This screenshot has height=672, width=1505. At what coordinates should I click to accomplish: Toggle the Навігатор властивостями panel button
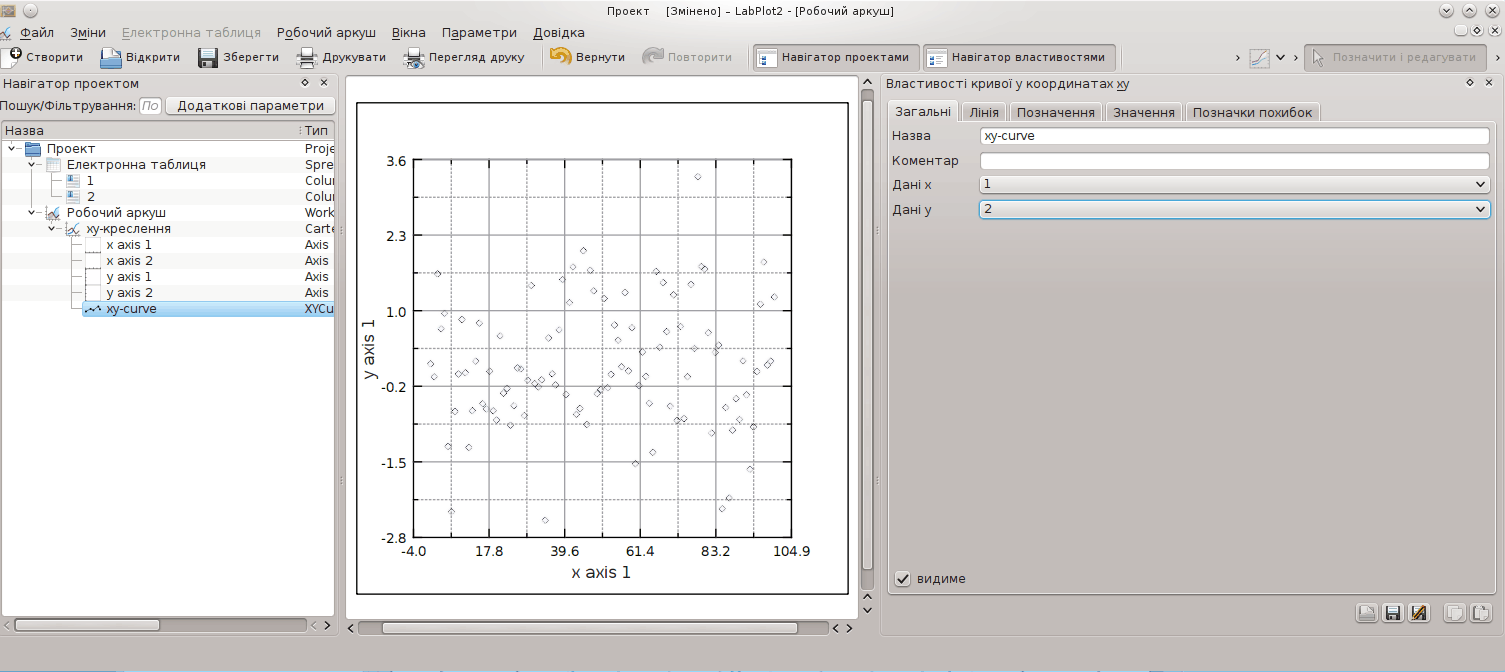click(x=1018, y=57)
